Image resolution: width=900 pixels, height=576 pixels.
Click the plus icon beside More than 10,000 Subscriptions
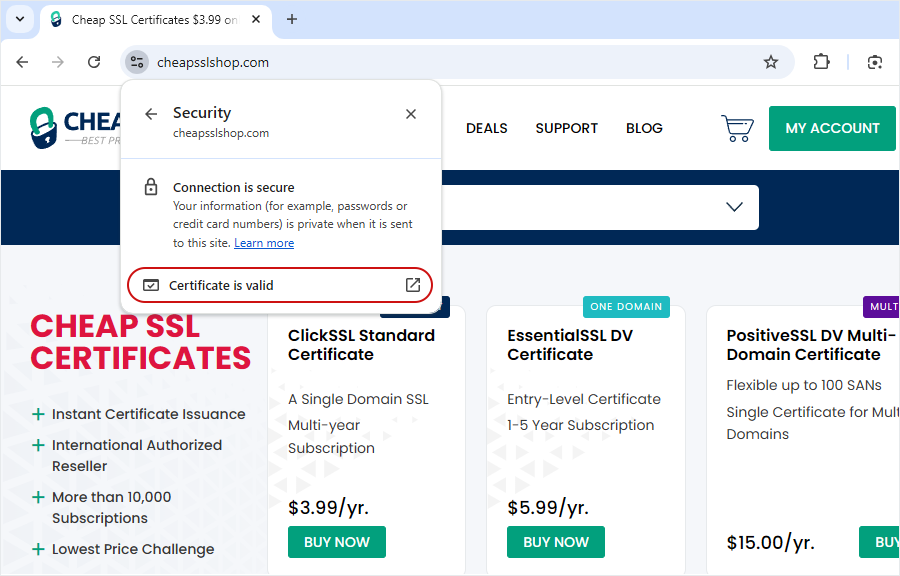click(x=38, y=497)
